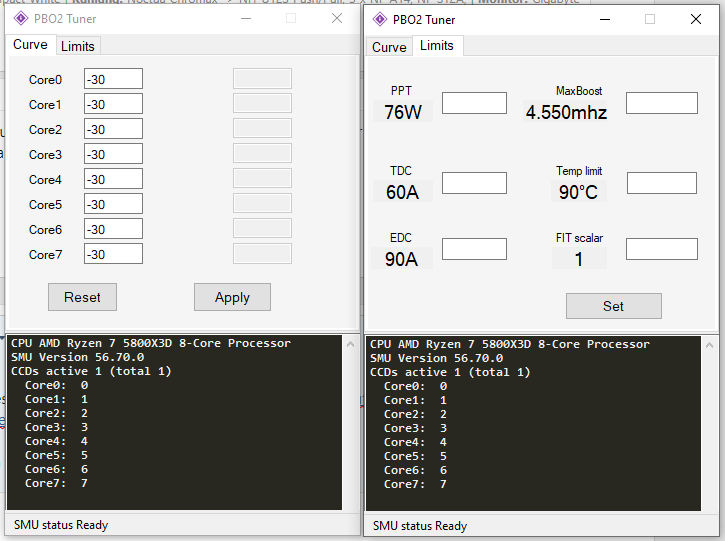The image size is (725, 541).
Task: Click the 60A TDC value
Action: coord(403,192)
